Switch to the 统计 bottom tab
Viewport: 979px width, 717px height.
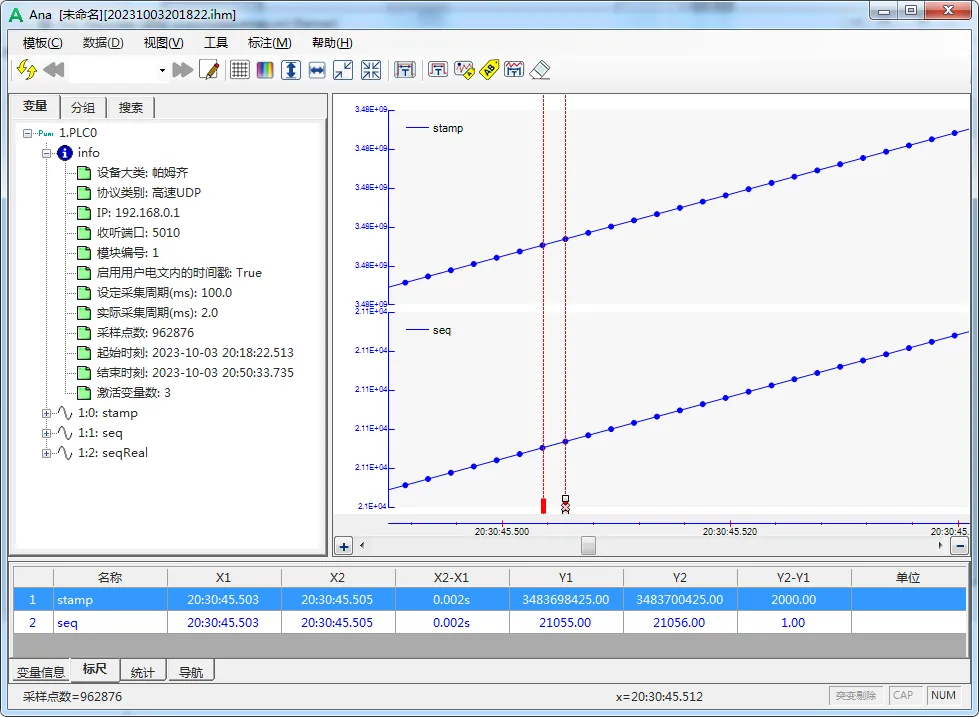click(x=143, y=672)
